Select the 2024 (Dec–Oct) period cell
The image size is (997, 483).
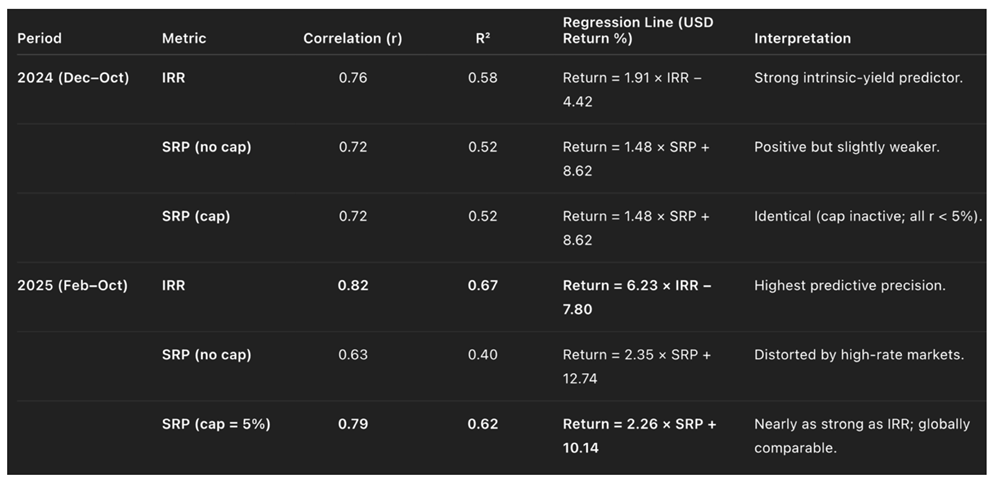73,78
